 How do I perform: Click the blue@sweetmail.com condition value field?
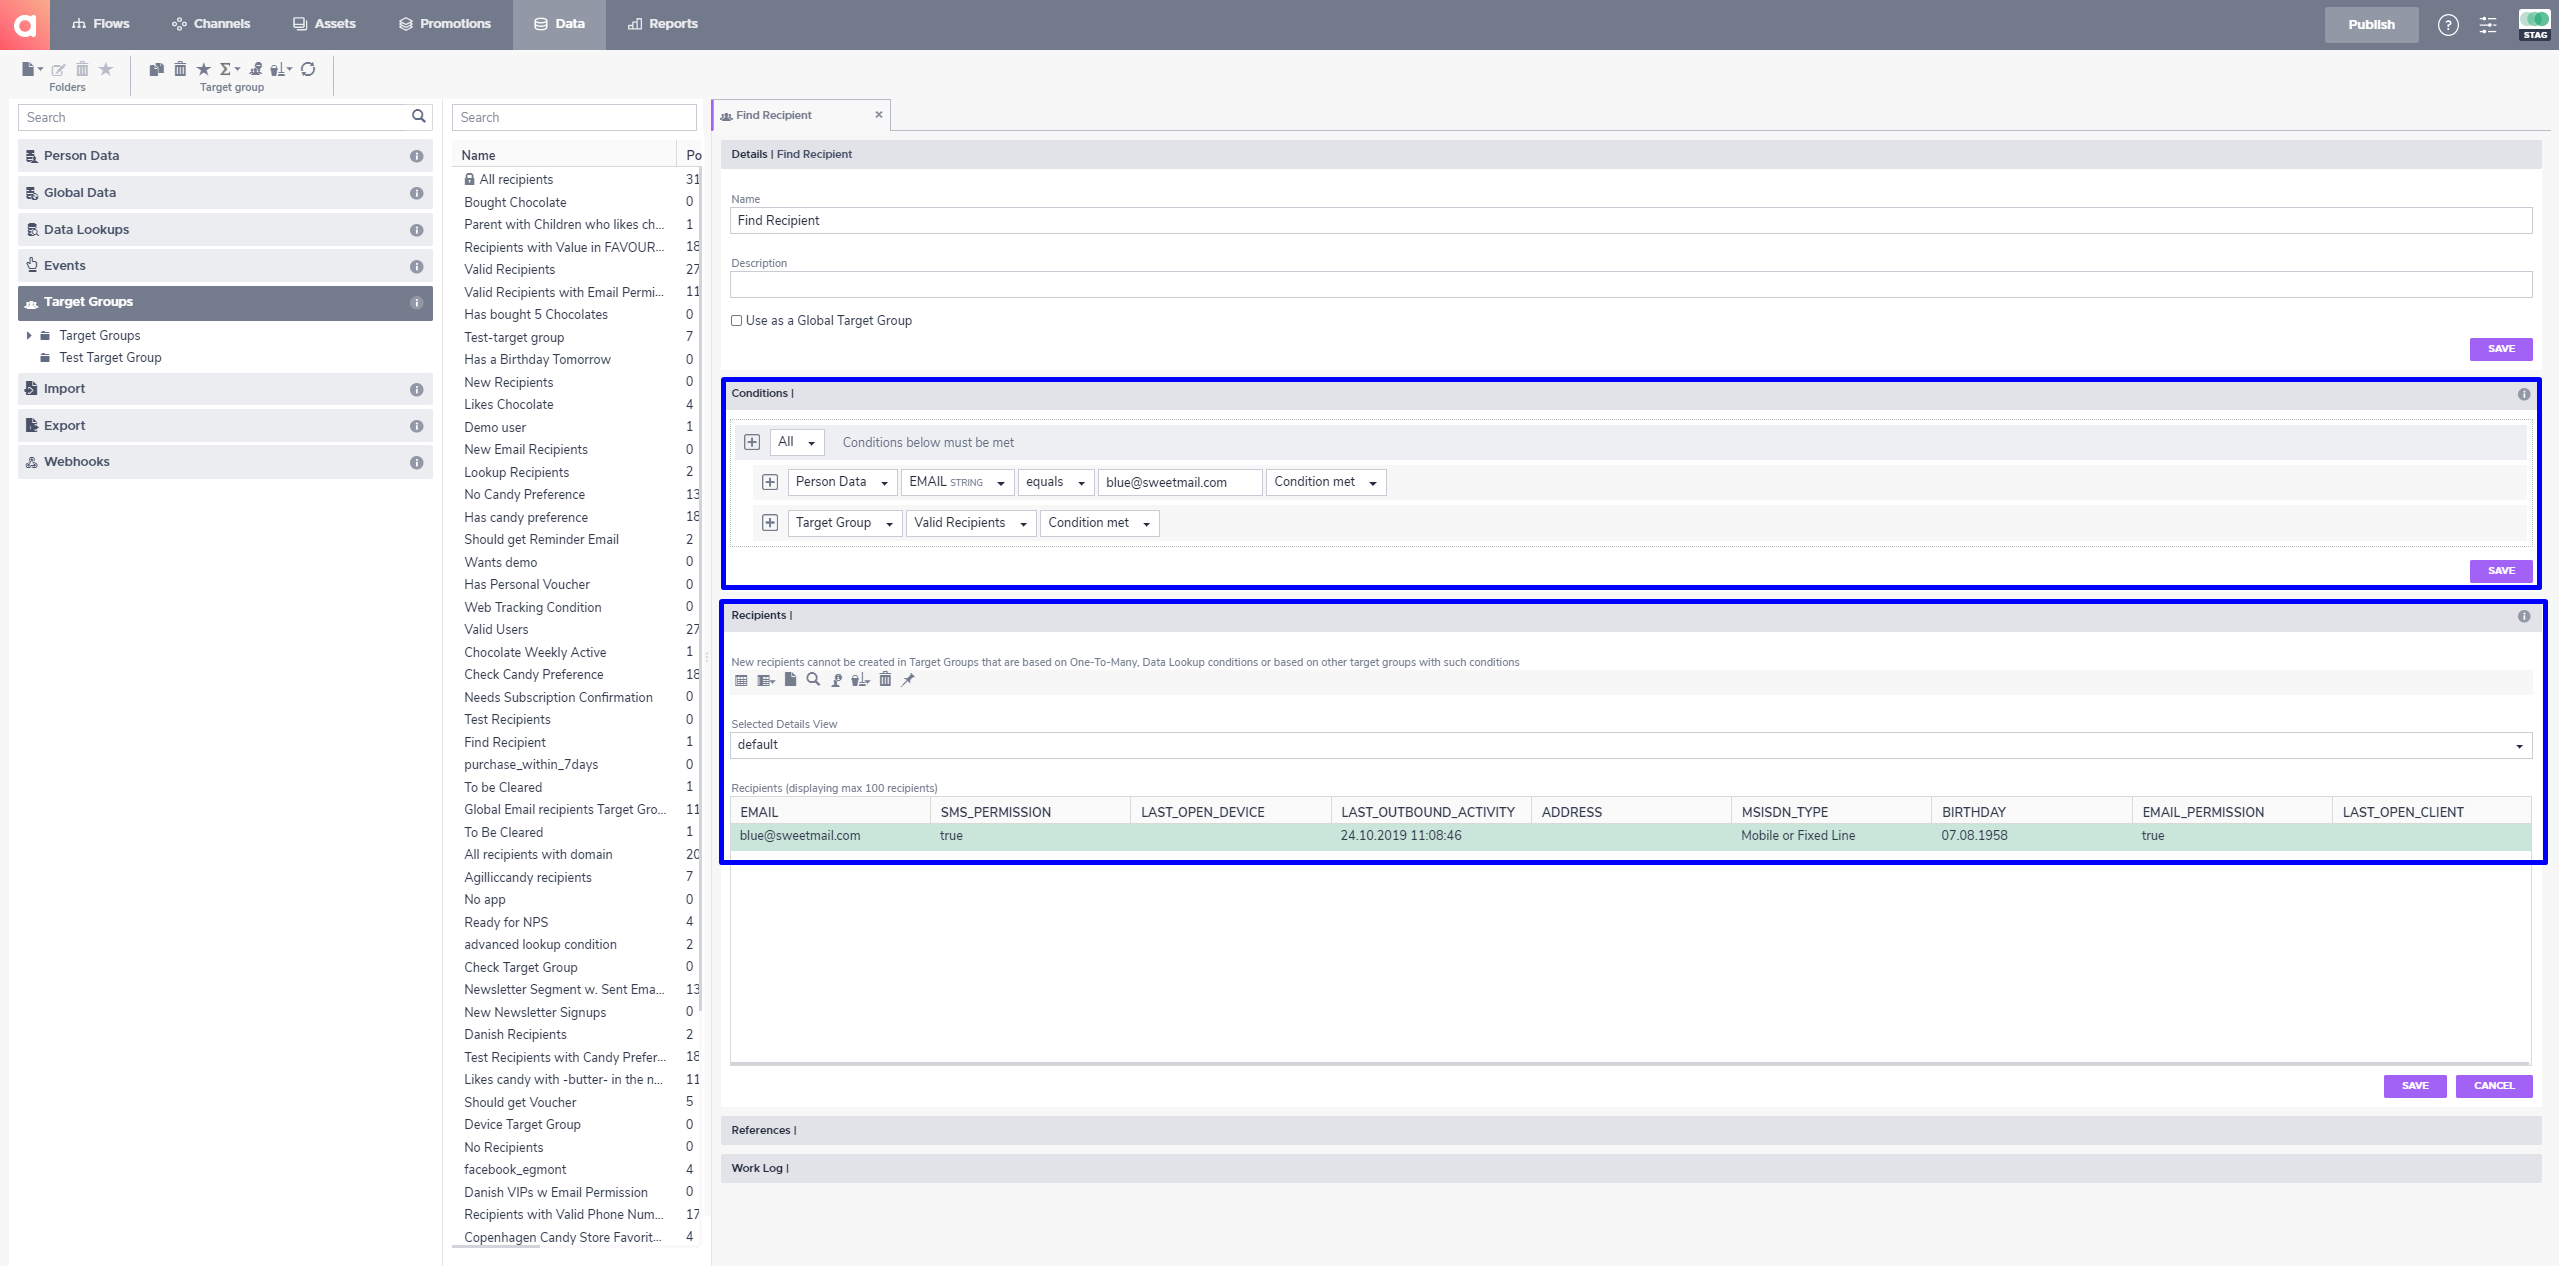1180,482
